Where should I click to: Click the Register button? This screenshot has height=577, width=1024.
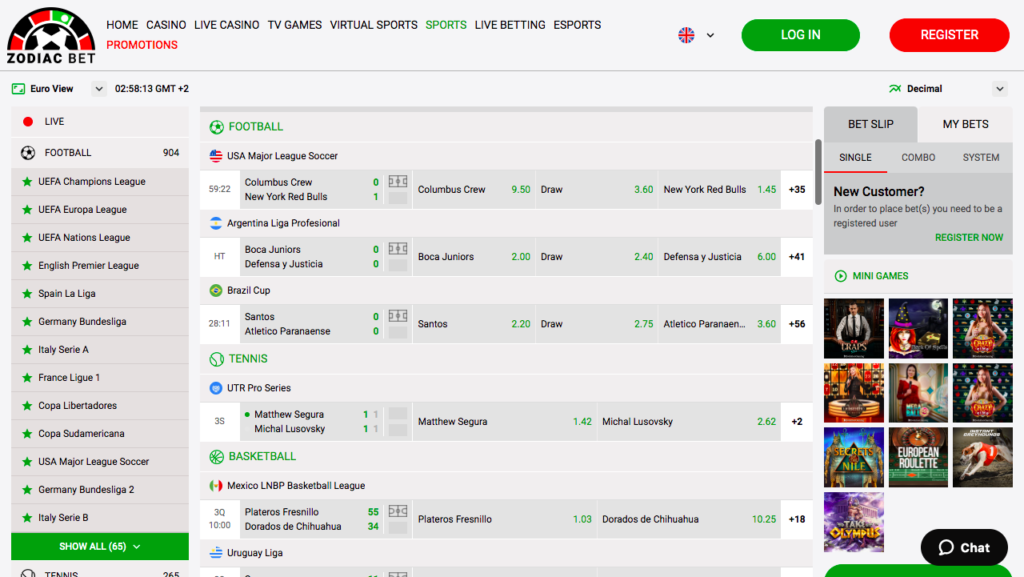tap(950, 35)
